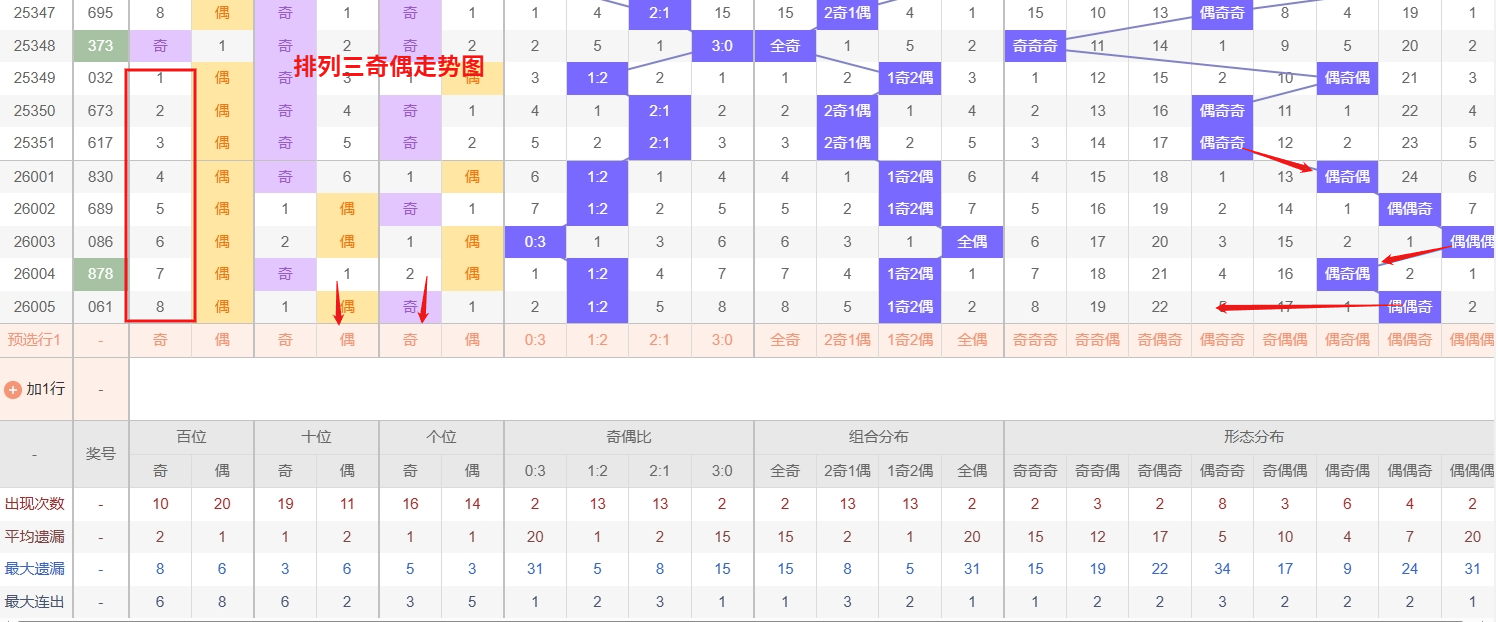Select 全偶 in the 预选行1 row
1498x622 pixels.
point(972,340)
